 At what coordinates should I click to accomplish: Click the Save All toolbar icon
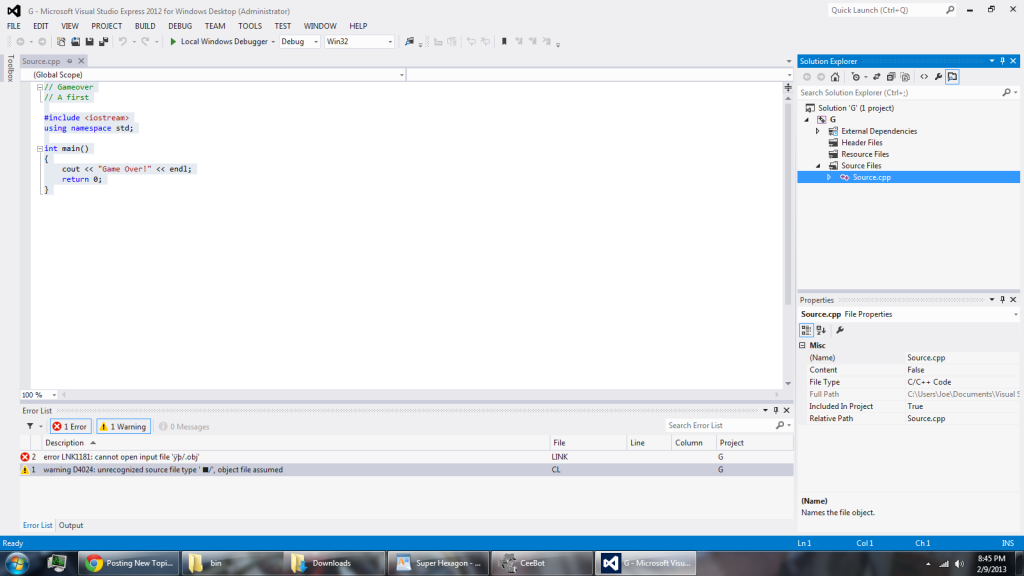tap(103, 41)
